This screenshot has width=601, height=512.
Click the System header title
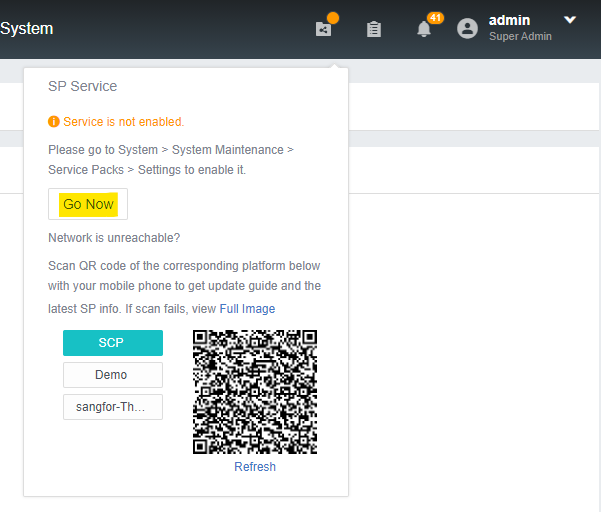click(x=26, y=28)
